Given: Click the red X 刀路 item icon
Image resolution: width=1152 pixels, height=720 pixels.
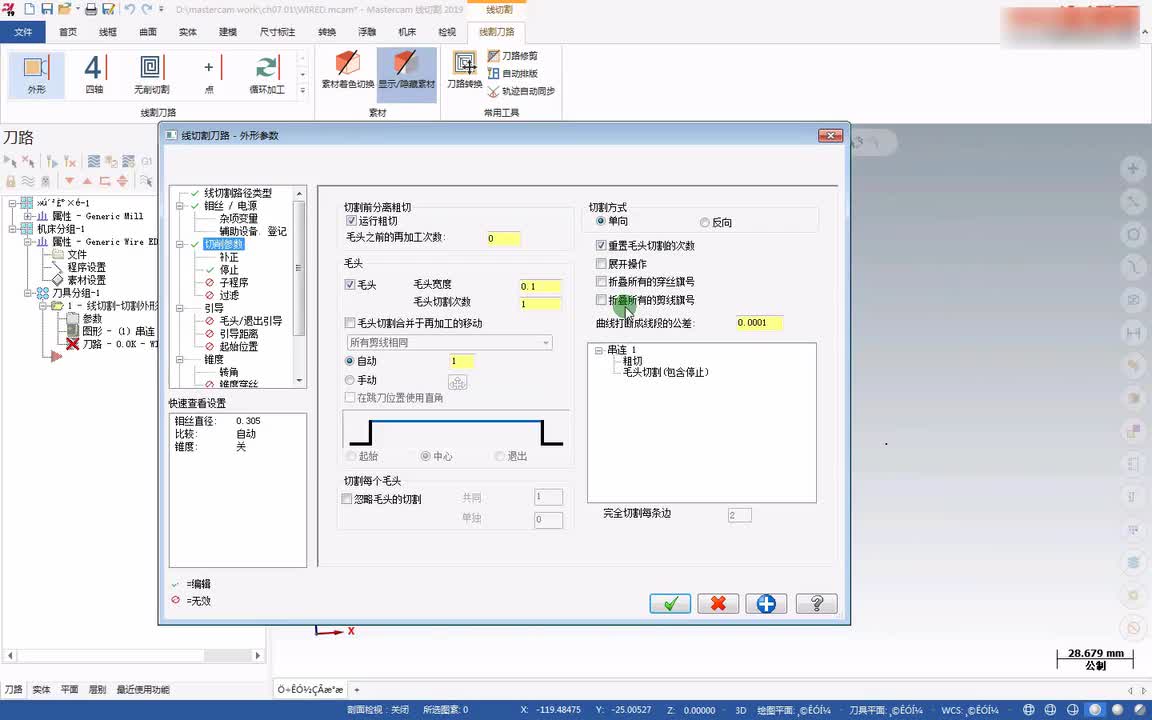Looking at the screenshot, I should (73, 344).
